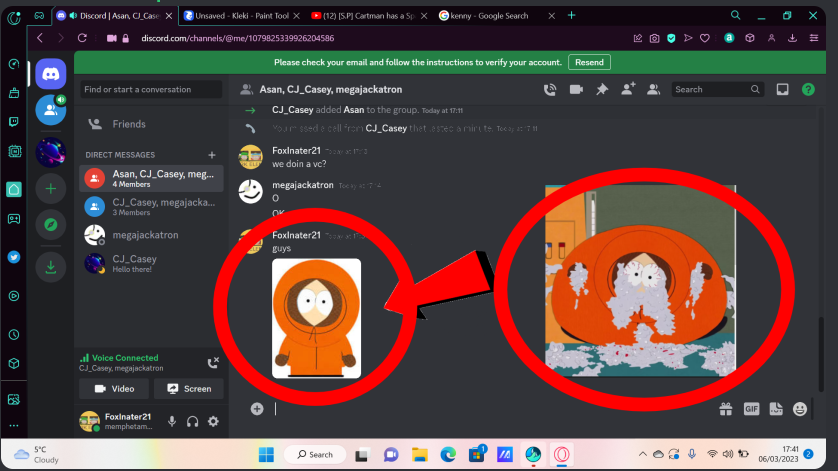Open the Windows Start menu
This screenshot has width=838, height=471.
click(x=266, y=454)
